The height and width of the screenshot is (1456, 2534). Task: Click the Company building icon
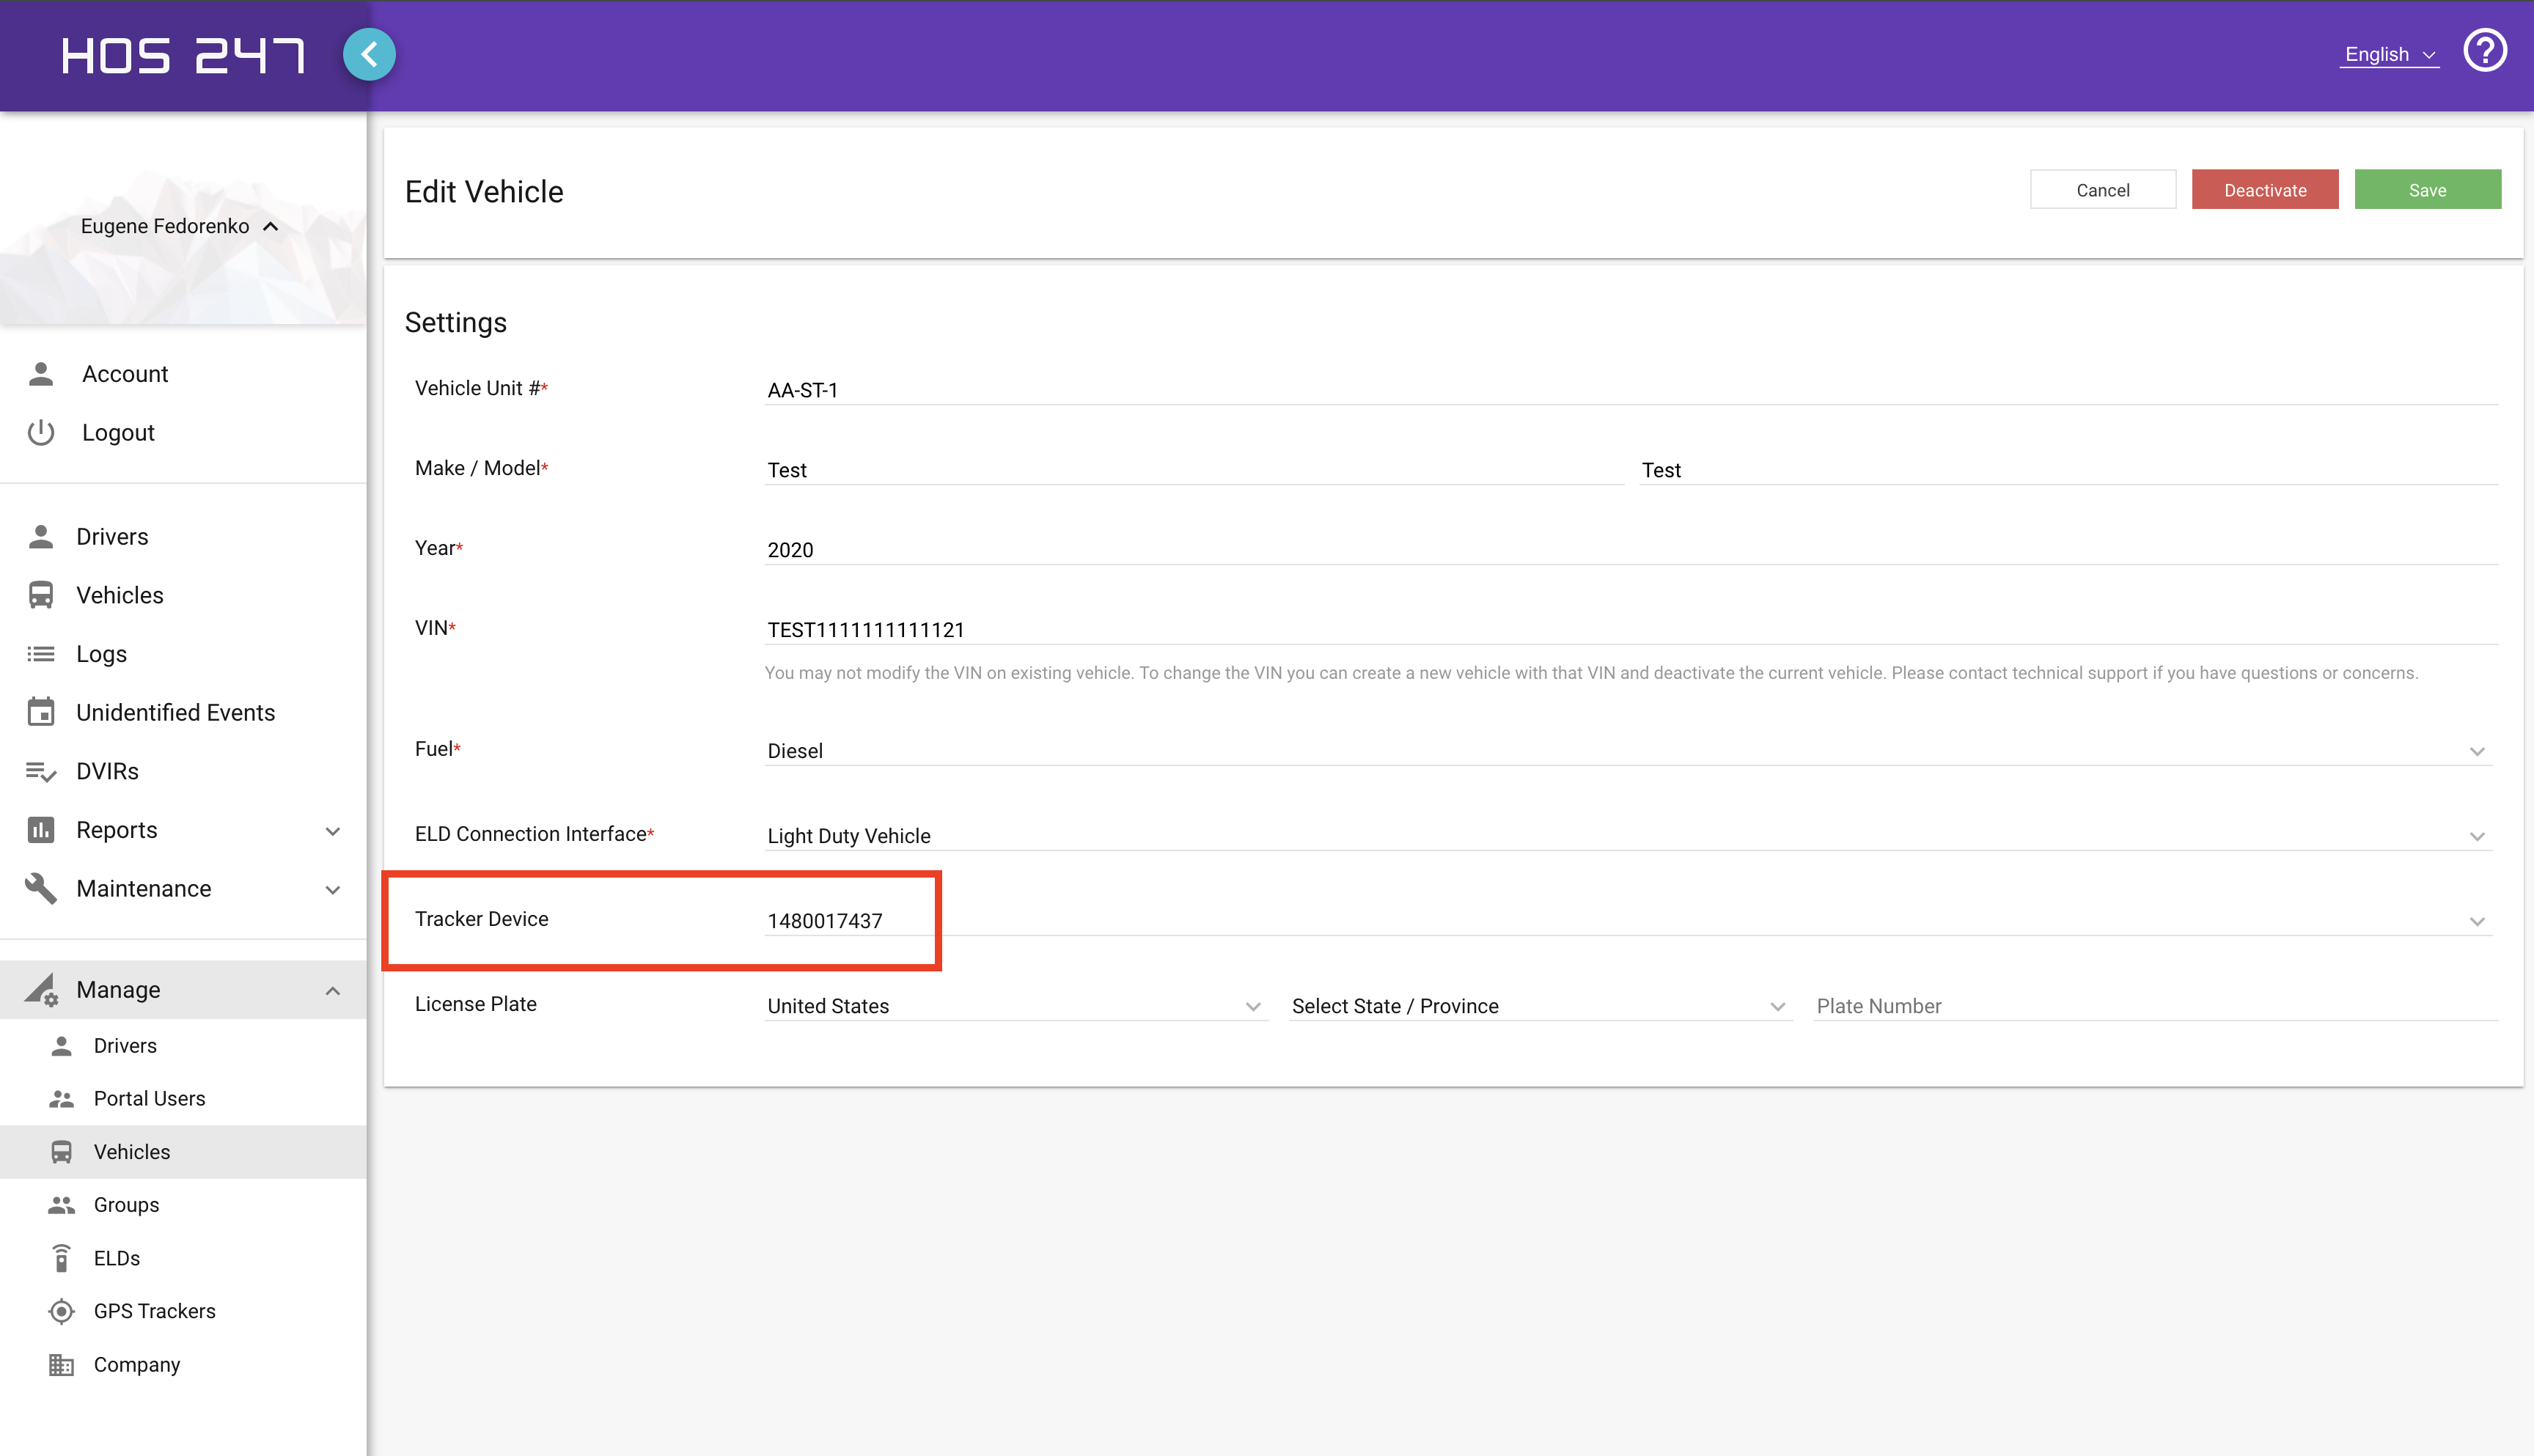(62, 1365)
